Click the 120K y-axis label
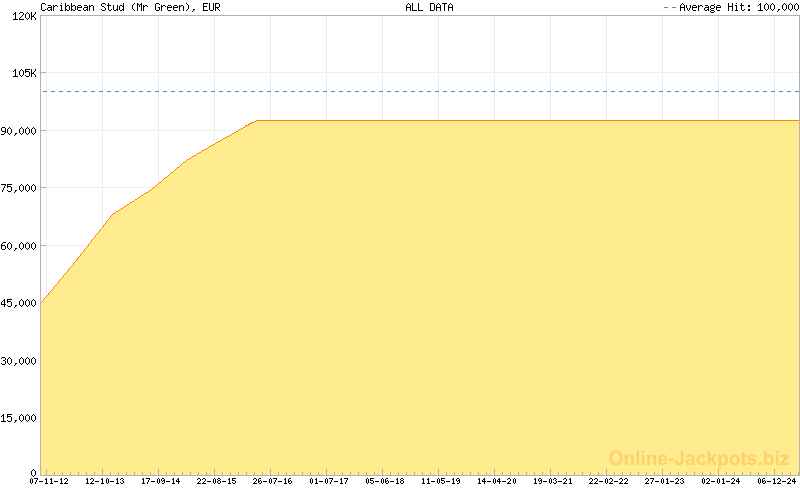The width and height of the screenshot is (800, 490). (x=22, y=17)
